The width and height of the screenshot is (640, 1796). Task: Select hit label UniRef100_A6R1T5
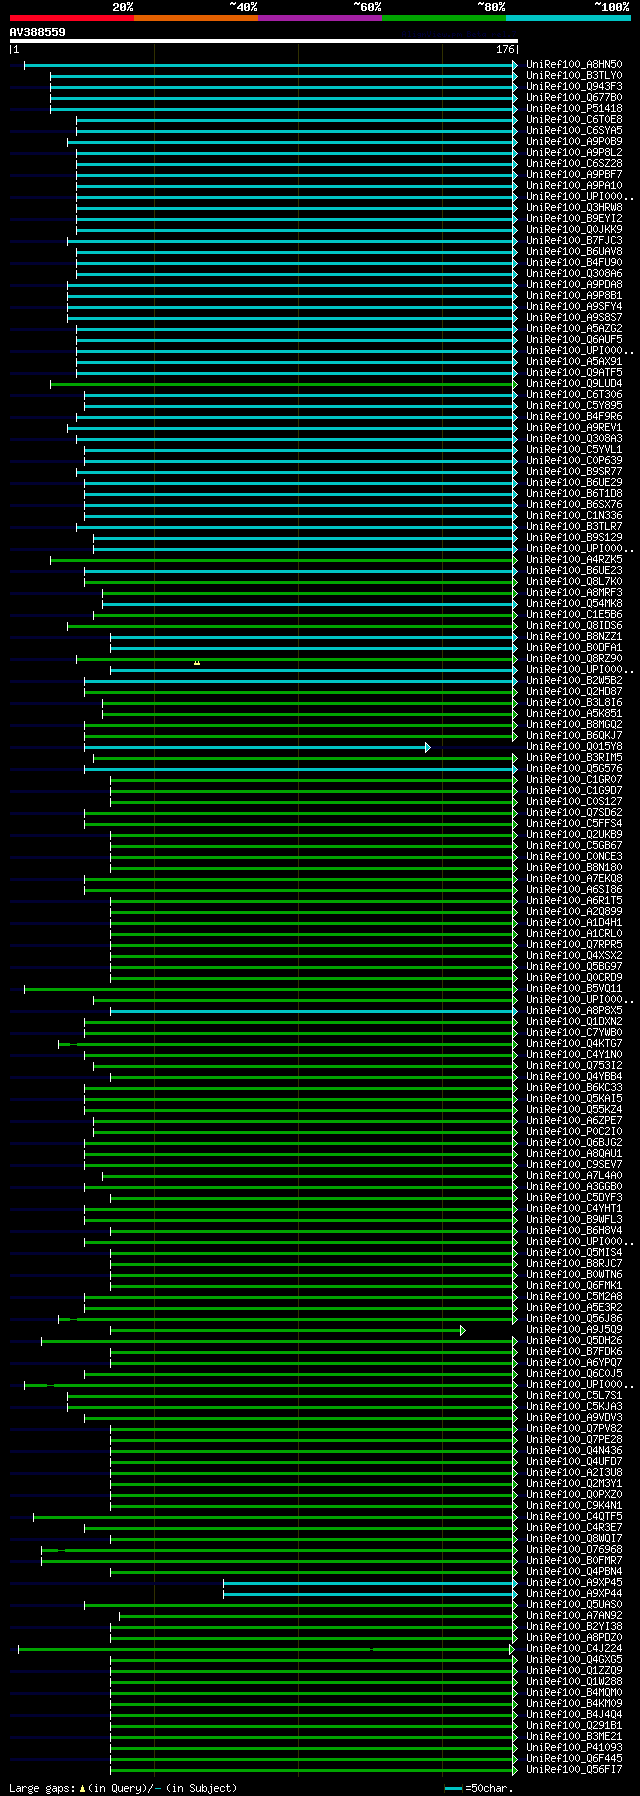tap(574, 901)
